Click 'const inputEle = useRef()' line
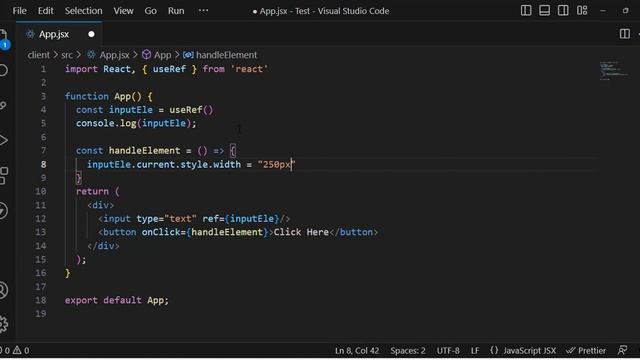 [x=144, y=110]
